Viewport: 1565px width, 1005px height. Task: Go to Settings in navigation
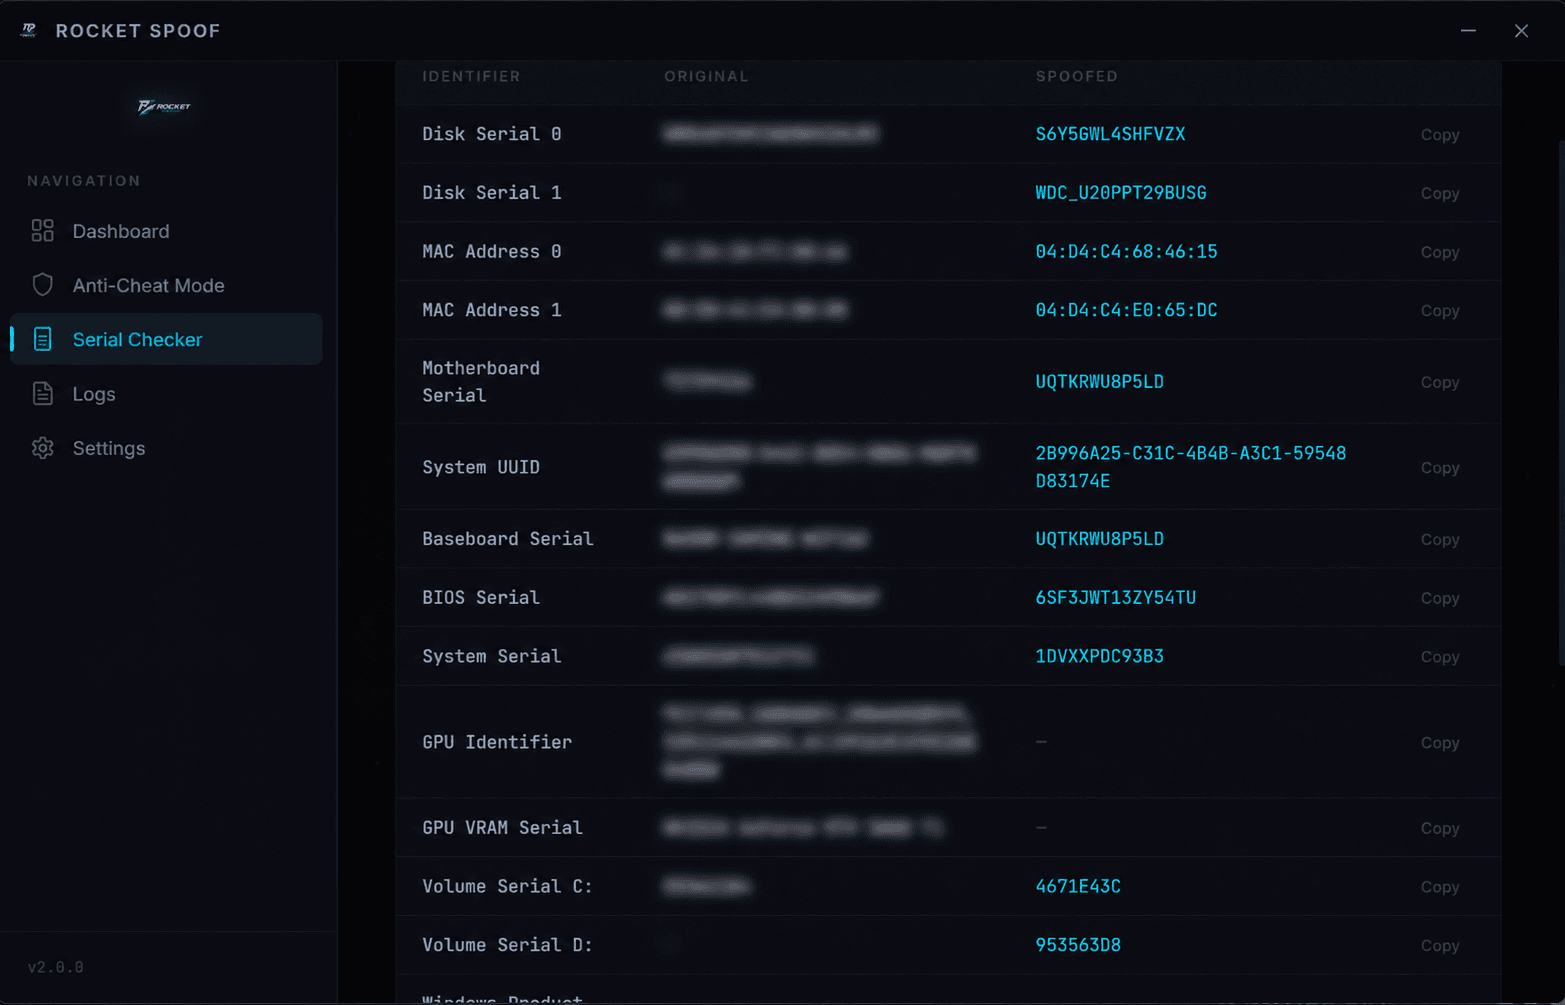(166, 448)
